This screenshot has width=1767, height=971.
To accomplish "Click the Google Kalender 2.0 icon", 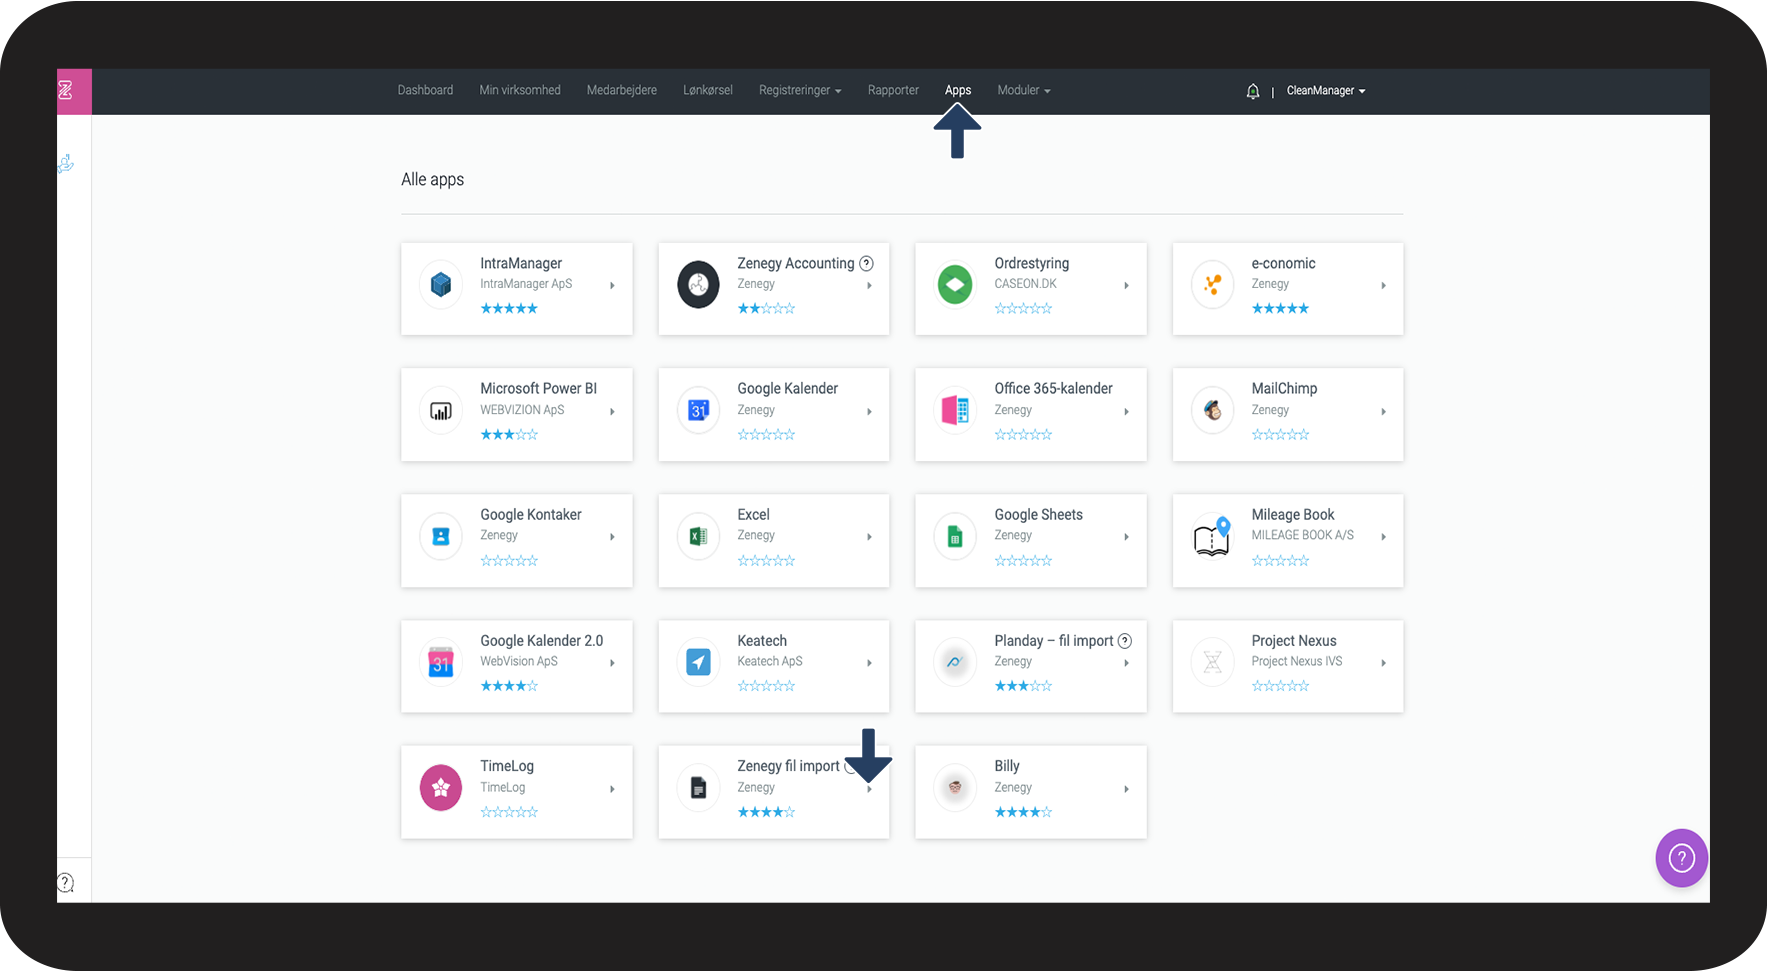I will (441, 662).
